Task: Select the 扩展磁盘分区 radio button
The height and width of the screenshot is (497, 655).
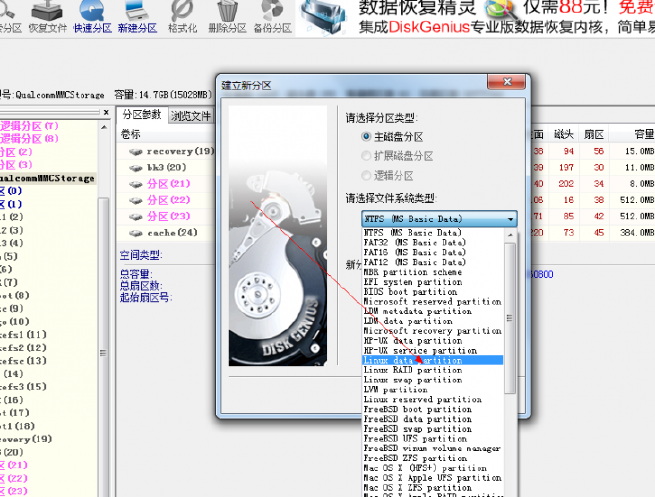Action: pos(366,156)
